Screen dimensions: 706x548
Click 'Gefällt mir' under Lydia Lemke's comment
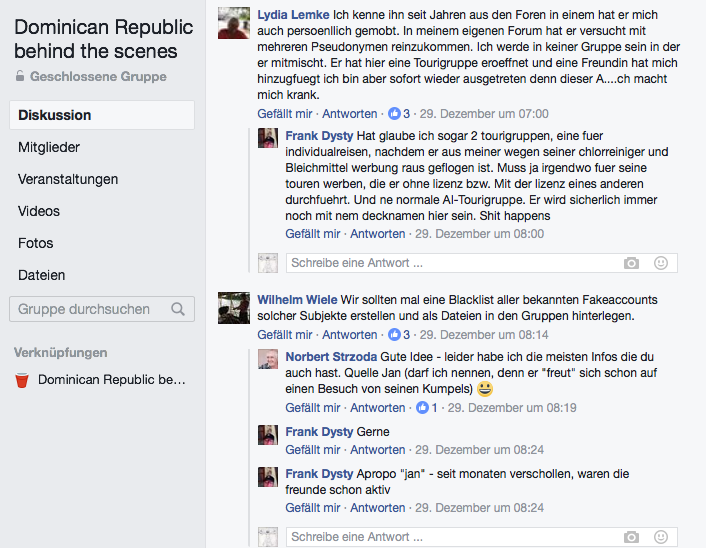click(x=285, y=113)
